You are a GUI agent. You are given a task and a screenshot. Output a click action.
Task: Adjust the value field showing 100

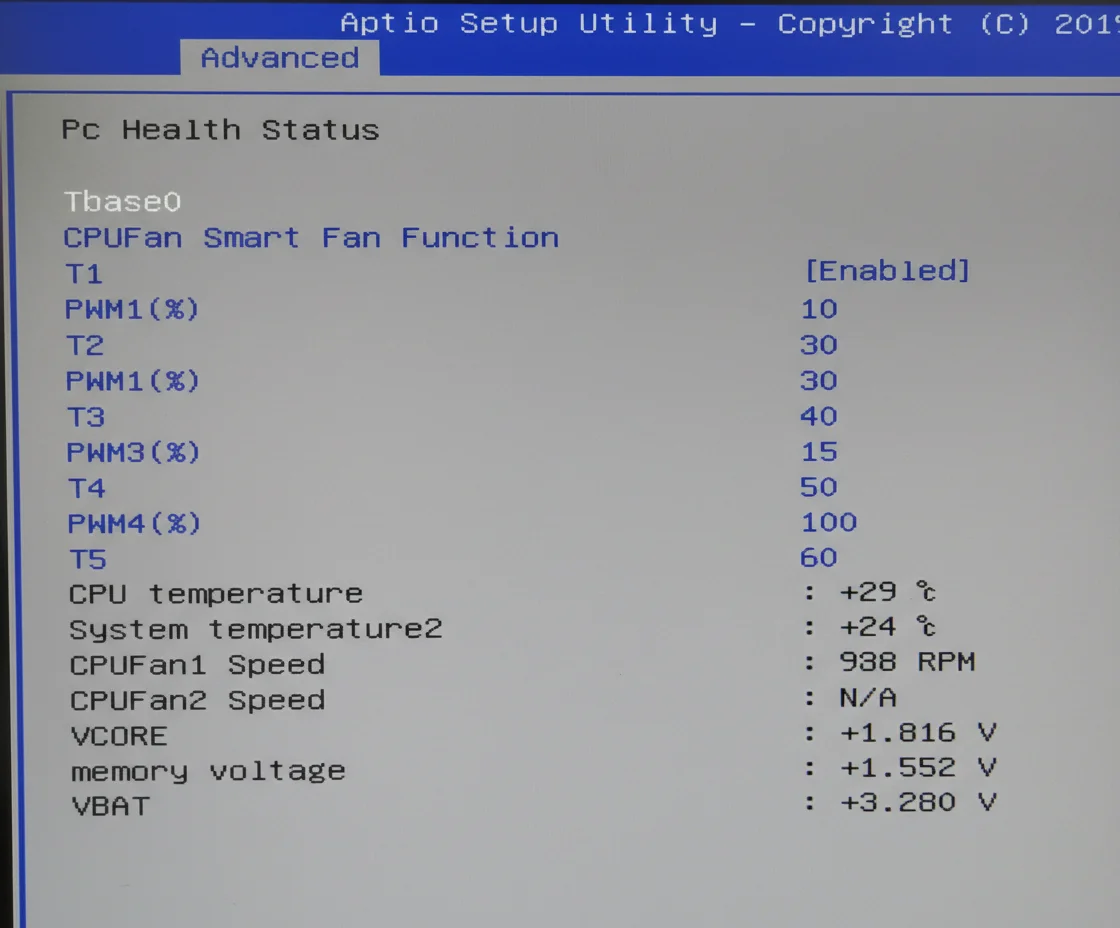(829, 522)
